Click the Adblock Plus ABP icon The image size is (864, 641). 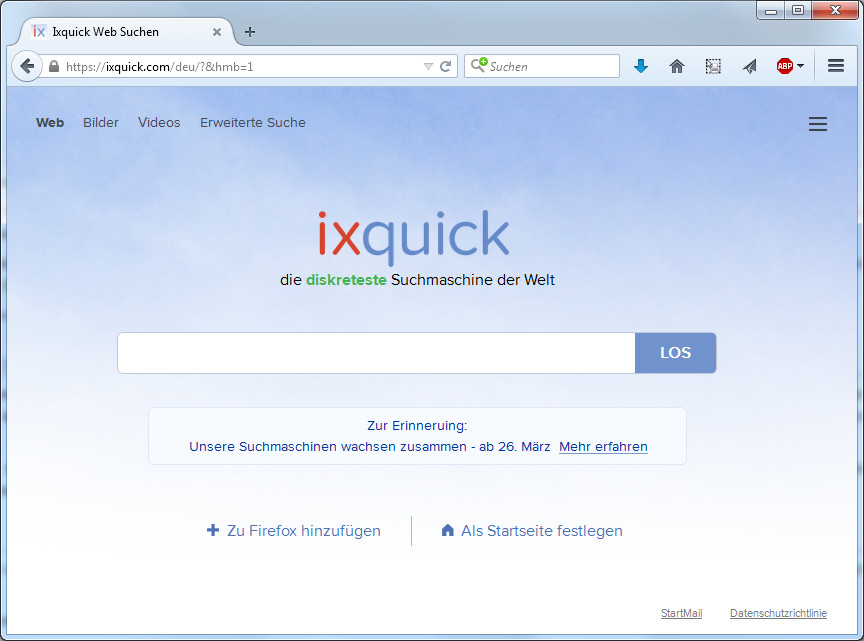(x=785, y=66)
